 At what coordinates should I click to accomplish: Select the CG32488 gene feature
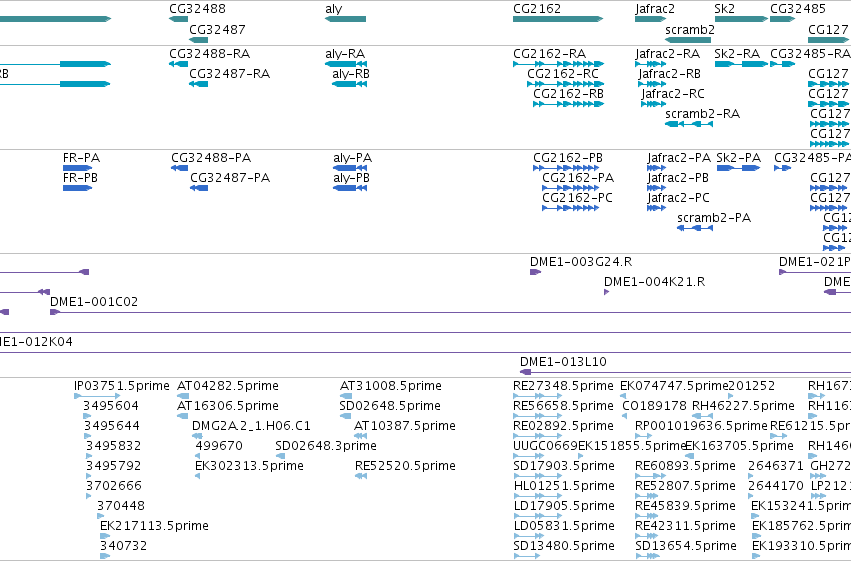pyautogui.click(x=179, y=19)
